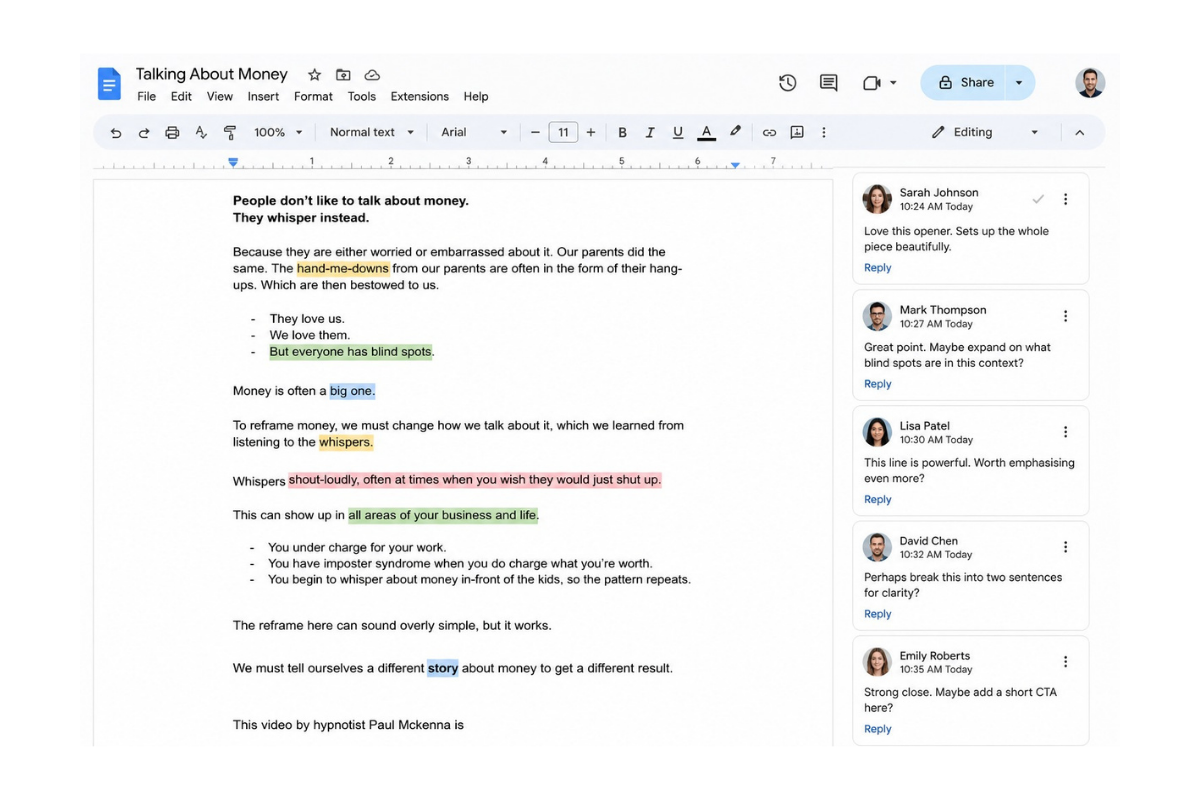Open version history clock icon
Screen dimensions: 1200x800
(788, 83)
